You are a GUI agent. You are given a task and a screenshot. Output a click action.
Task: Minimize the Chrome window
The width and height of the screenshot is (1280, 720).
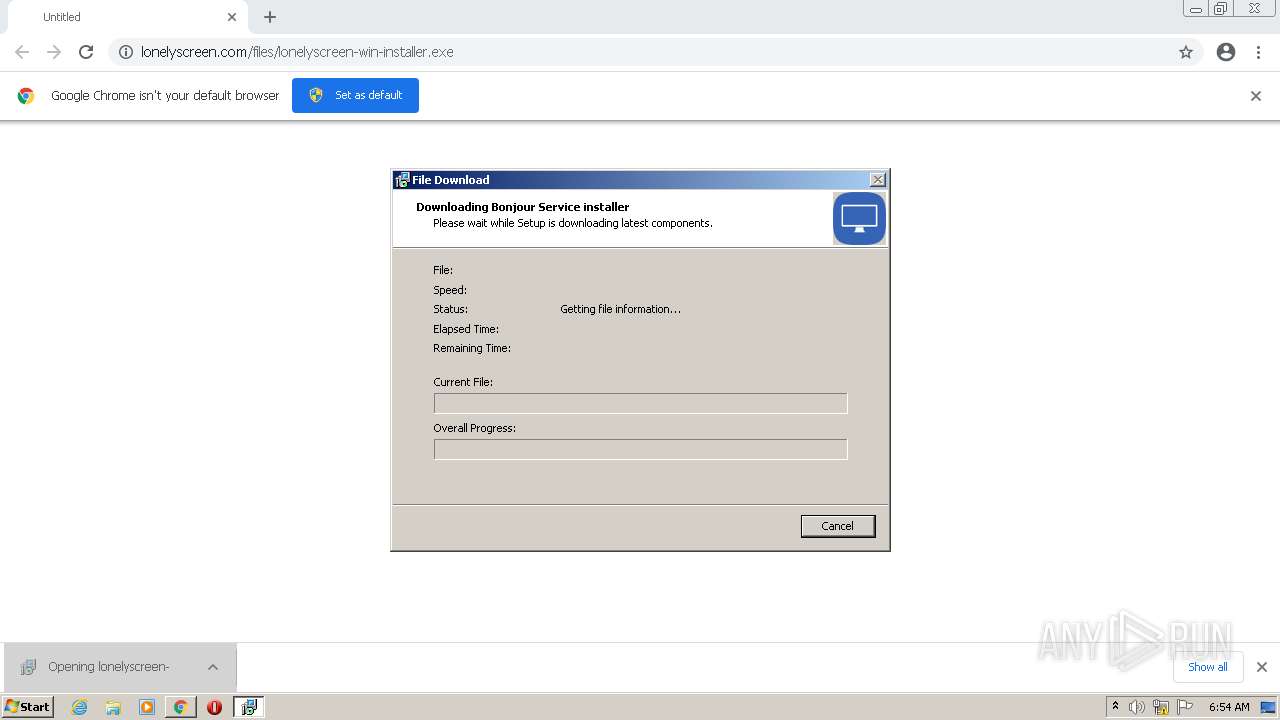point(1196,9)
